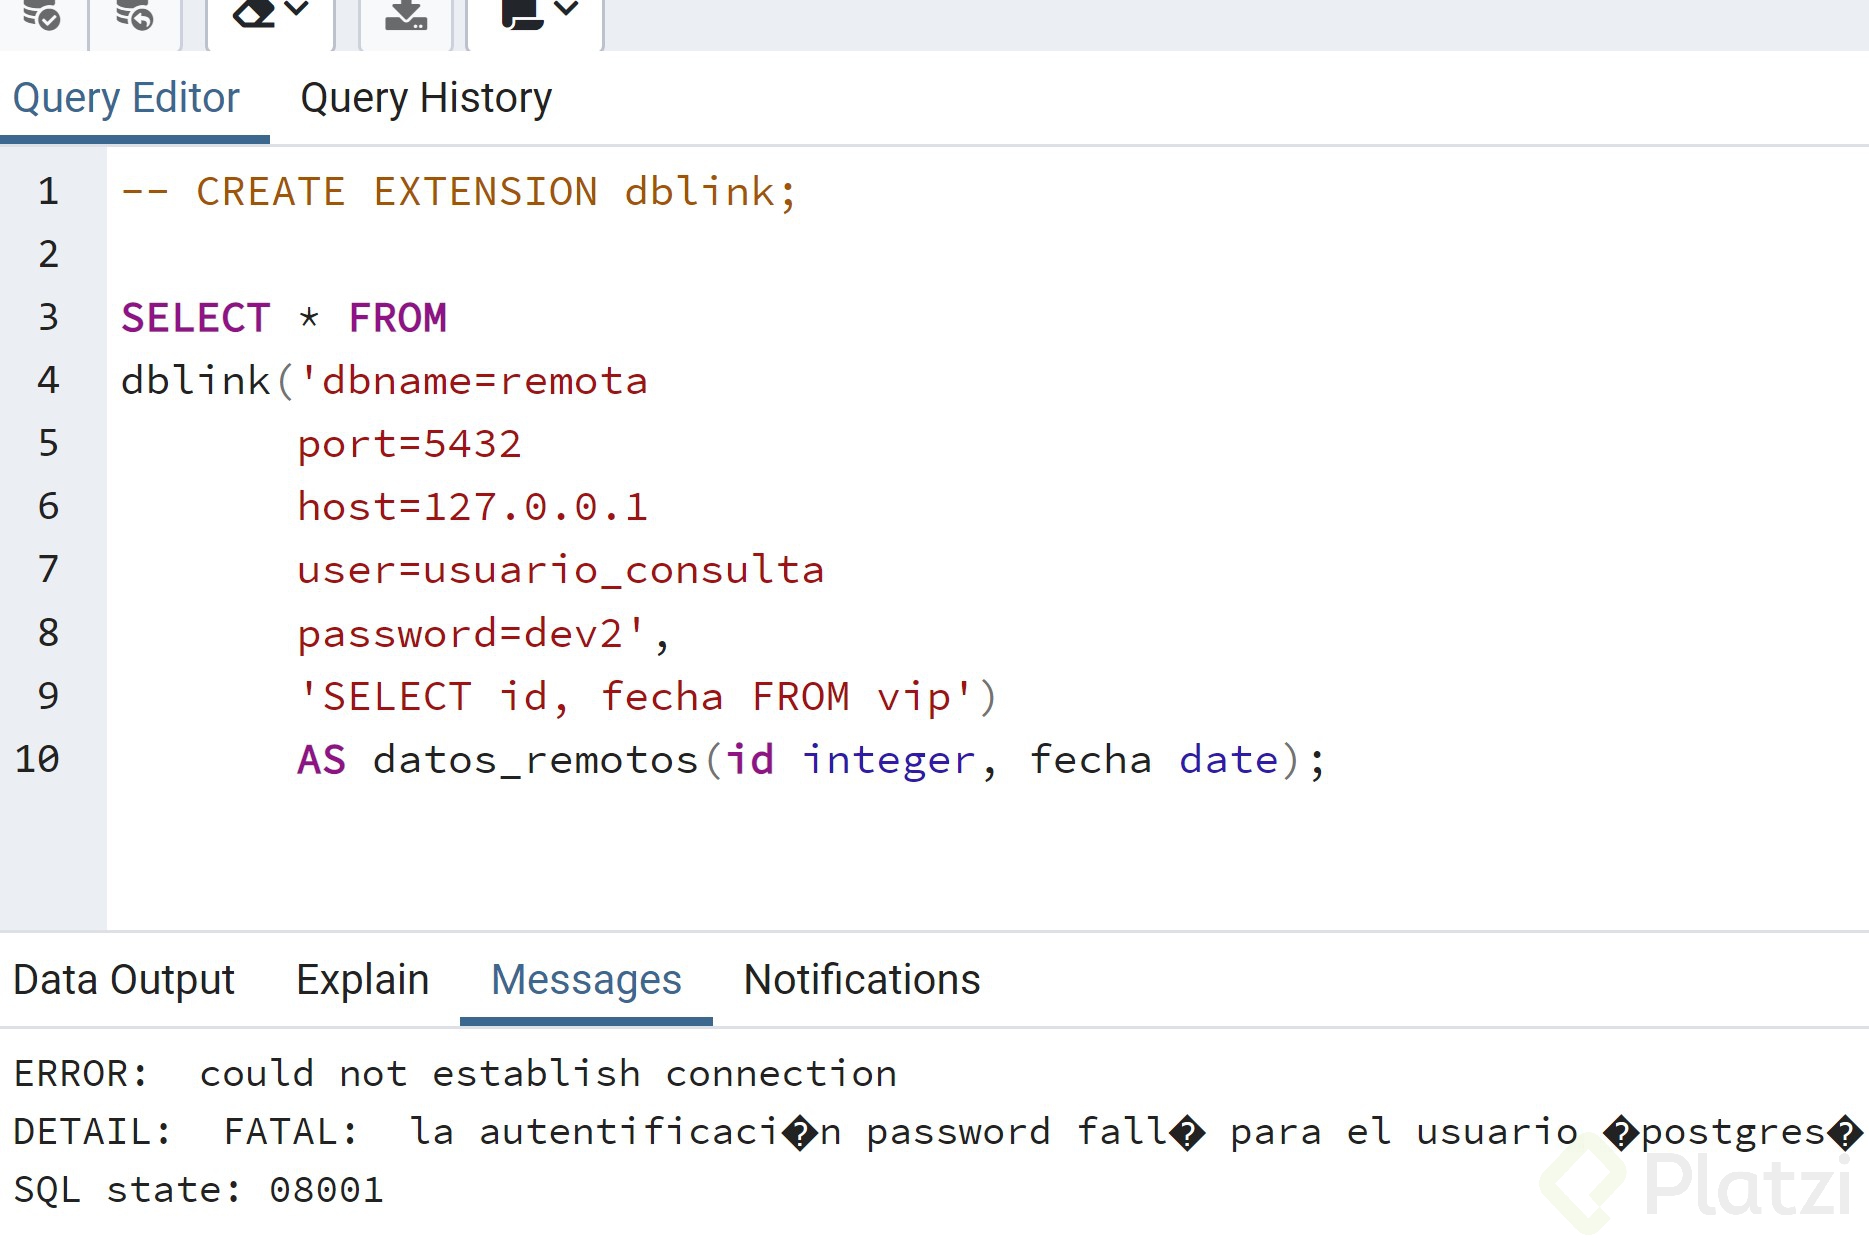The width and height of the screenshot is (1869, 1248).
Task: Click line number 10 in the gutter
Action: click(x=38, y=759)
